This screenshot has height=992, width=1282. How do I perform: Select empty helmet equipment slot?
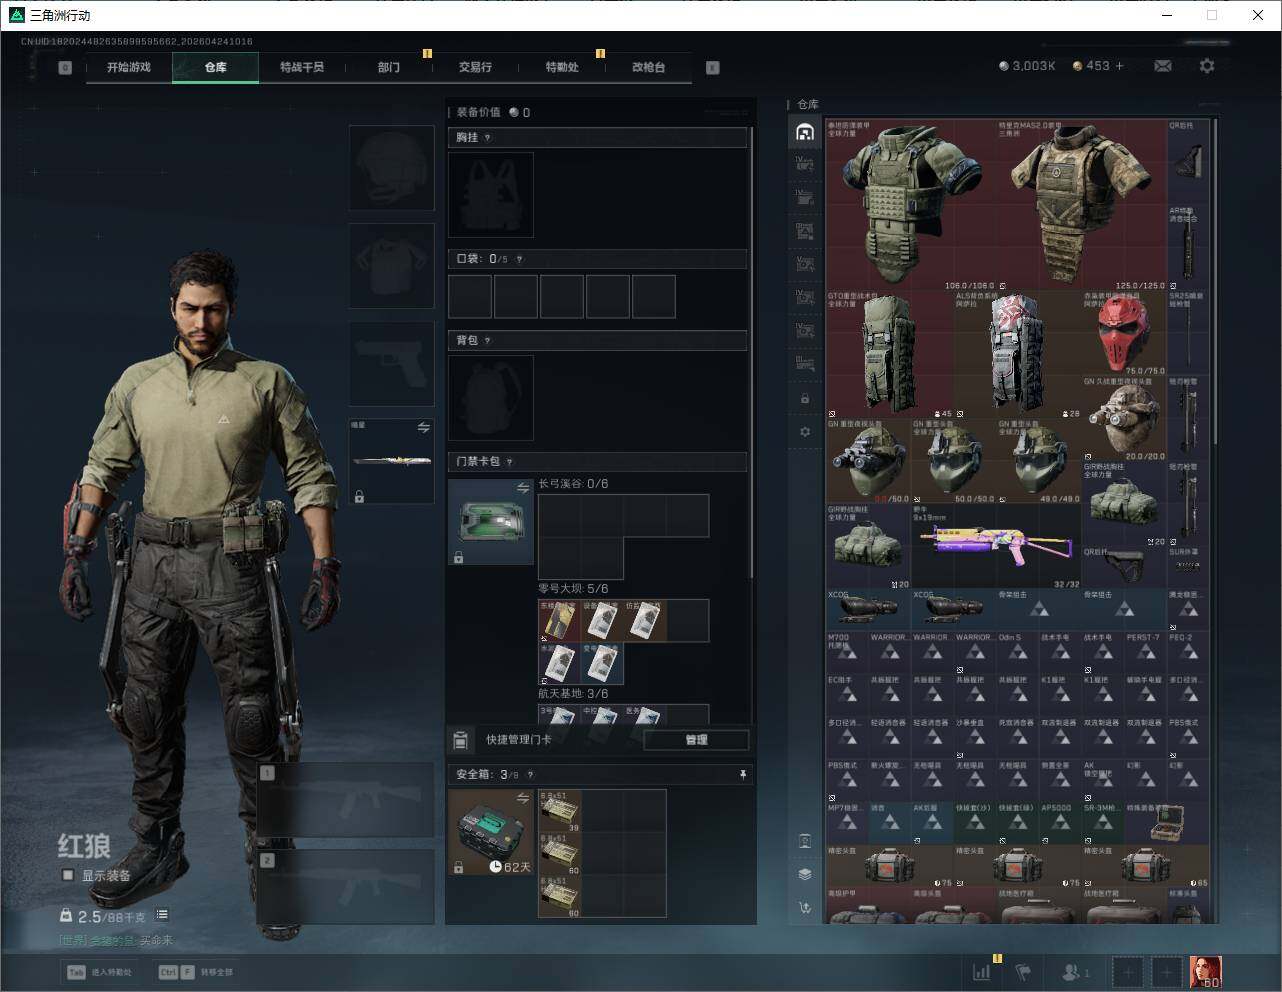[x=391, y=168]
